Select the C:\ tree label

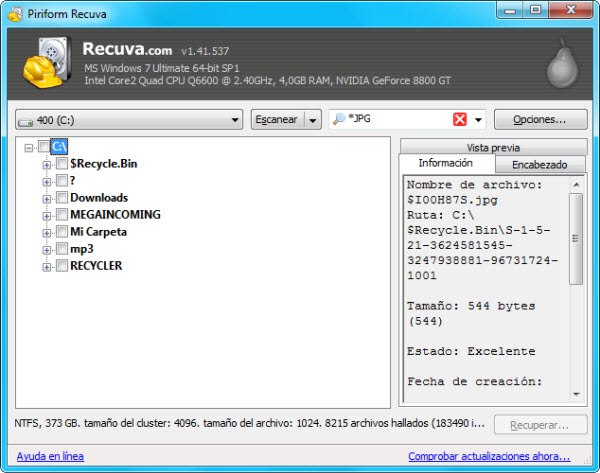pyautogui.click(x=59, y=147)
